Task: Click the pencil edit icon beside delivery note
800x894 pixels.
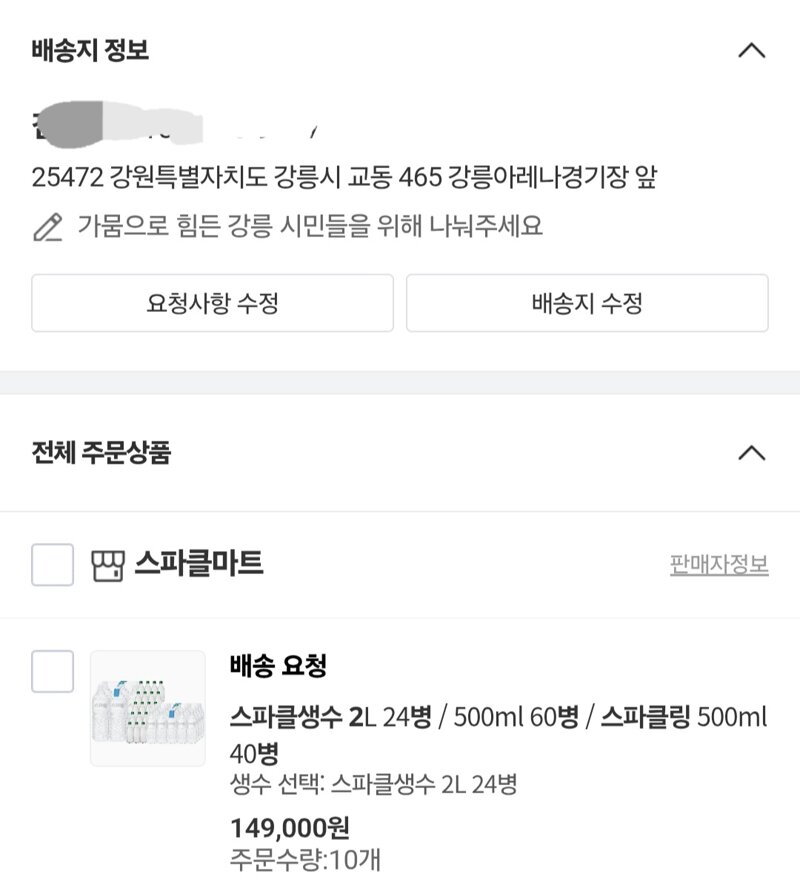Action: point(48,227)
